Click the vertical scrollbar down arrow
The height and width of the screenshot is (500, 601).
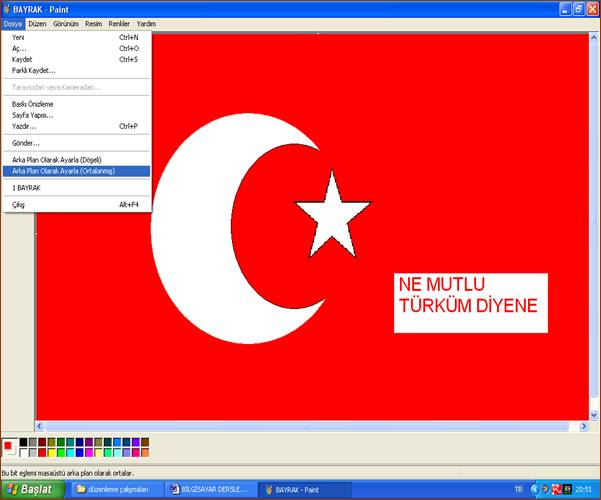(594, 415)
